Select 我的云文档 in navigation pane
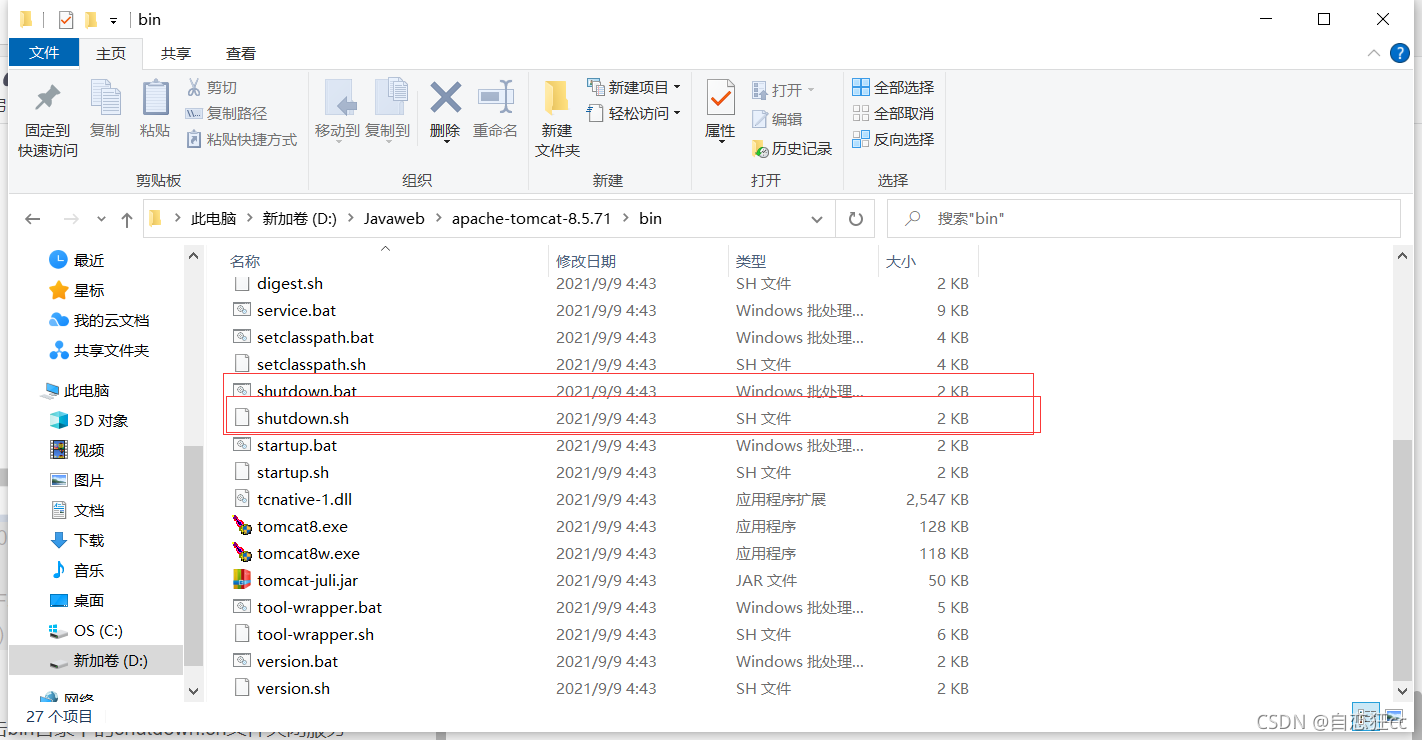 click(x=99, y=320)
